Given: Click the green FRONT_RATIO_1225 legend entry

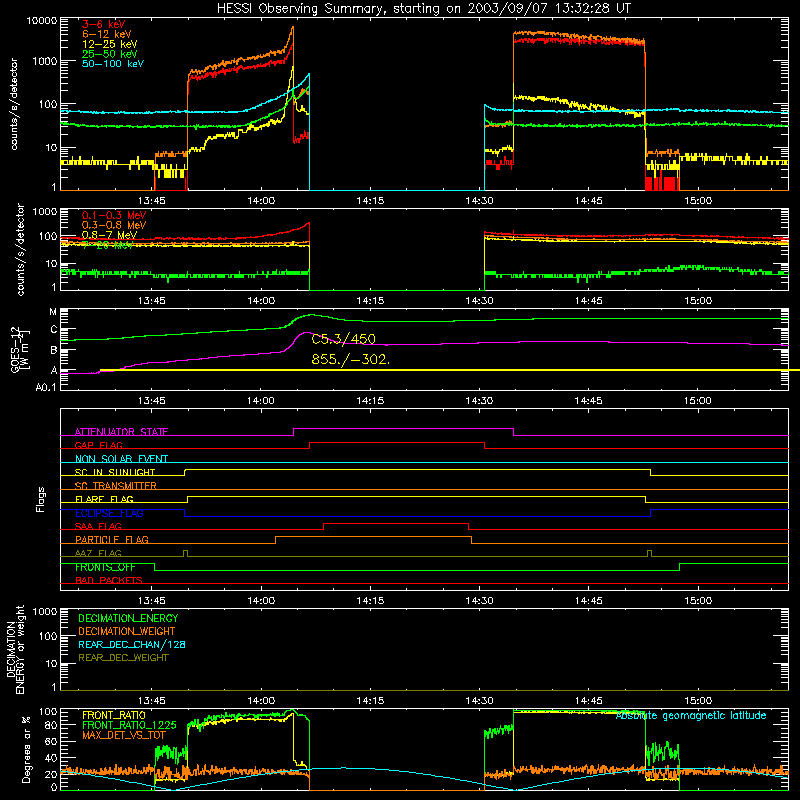Looking at the screenshot, I should pyautogui.click(x=129, y=725).
